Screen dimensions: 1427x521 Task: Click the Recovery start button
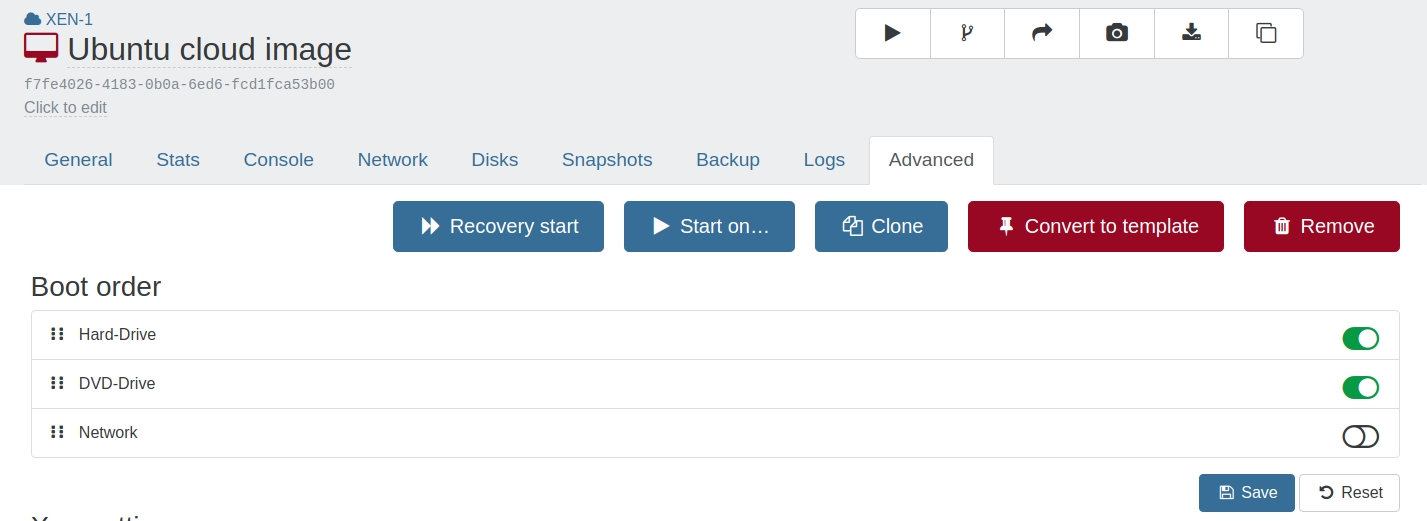(x=498, y=226)
